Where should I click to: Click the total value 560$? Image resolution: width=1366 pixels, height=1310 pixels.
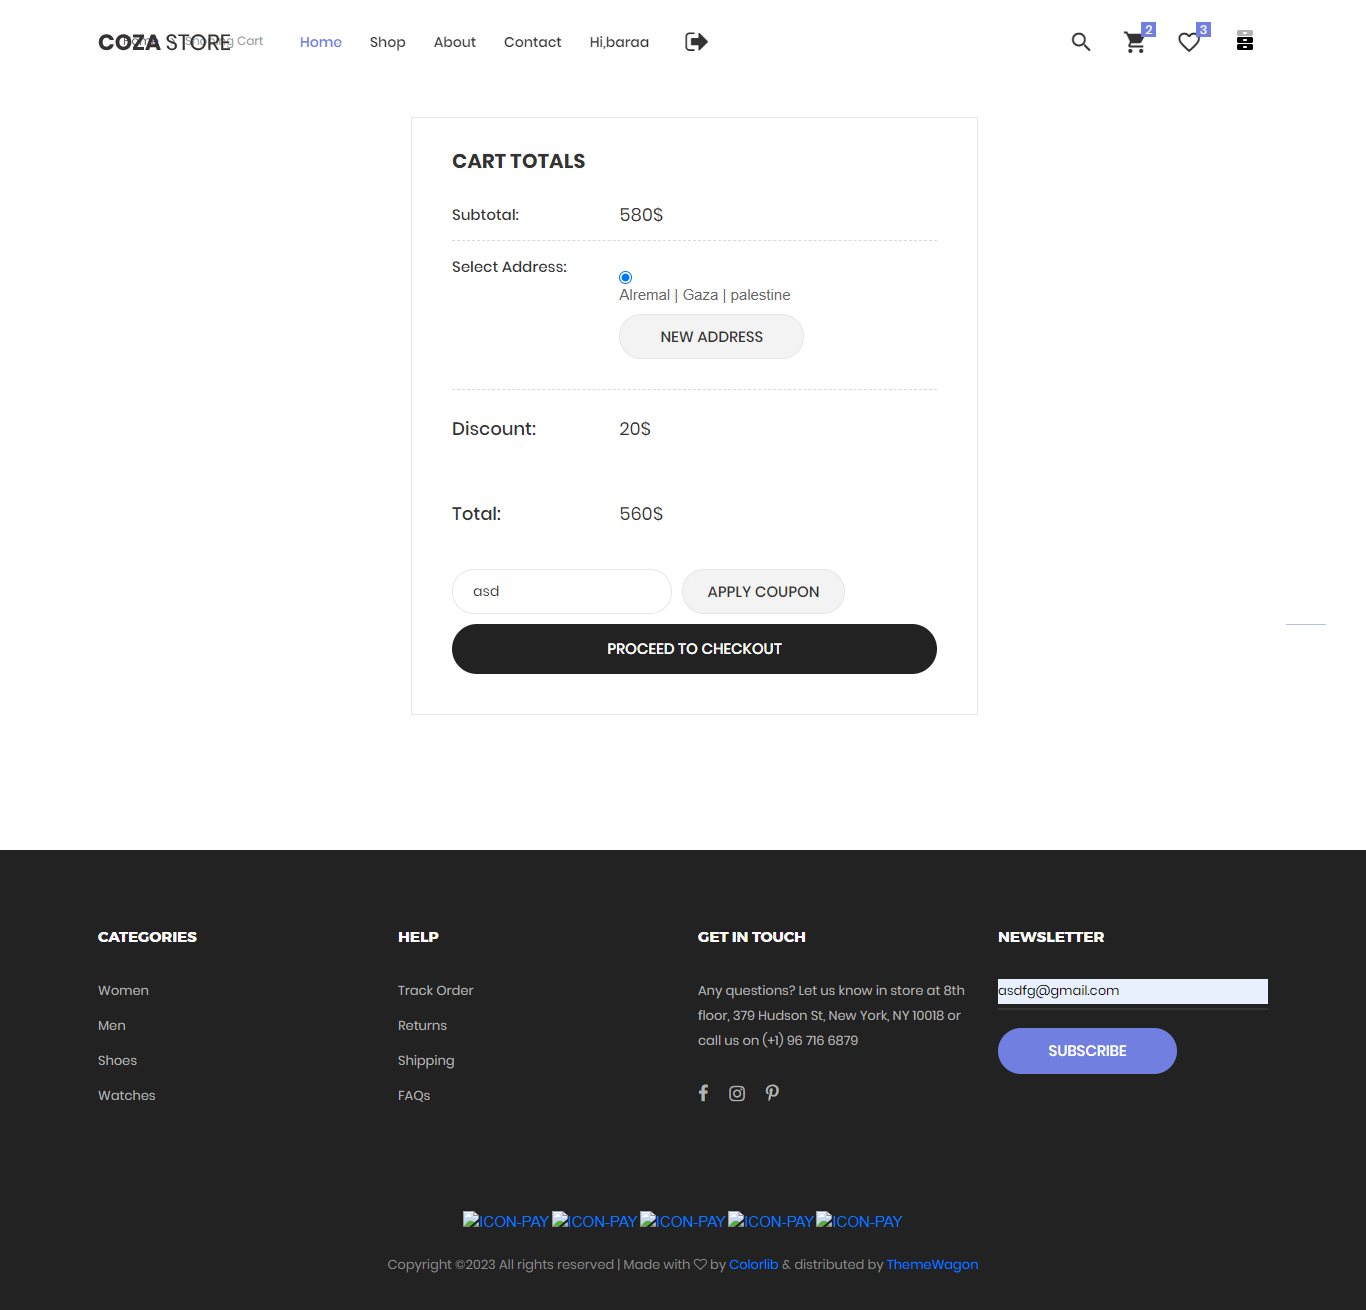tap(641, 514)
